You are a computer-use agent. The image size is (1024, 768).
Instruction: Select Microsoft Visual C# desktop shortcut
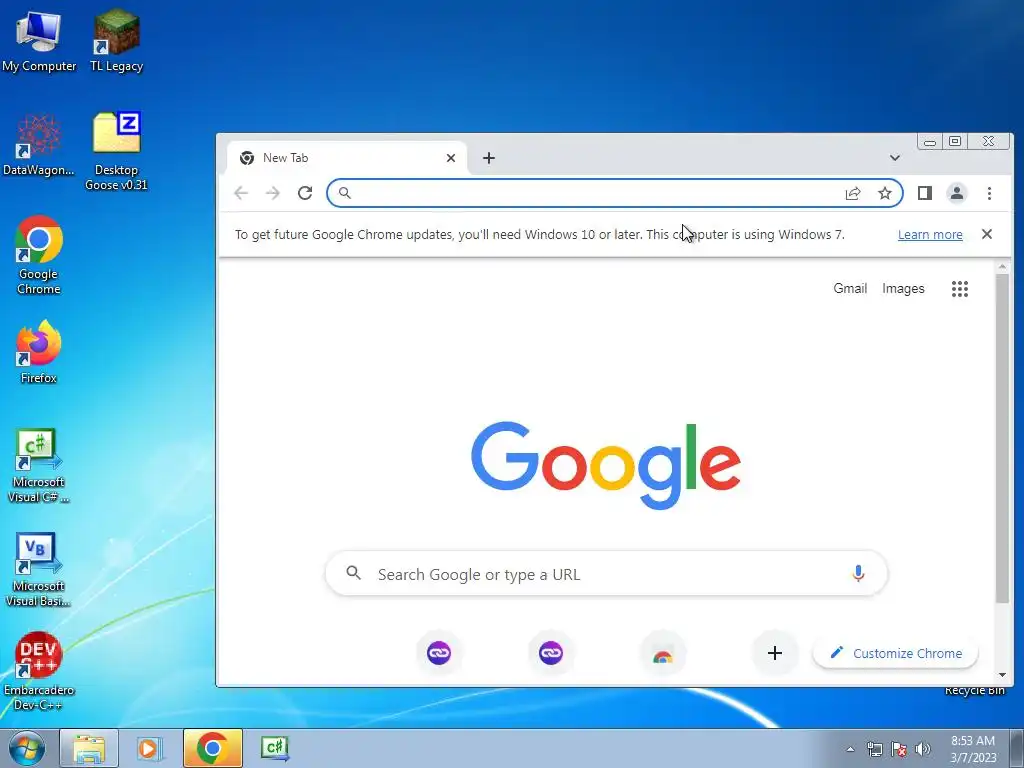coord(39,465)
